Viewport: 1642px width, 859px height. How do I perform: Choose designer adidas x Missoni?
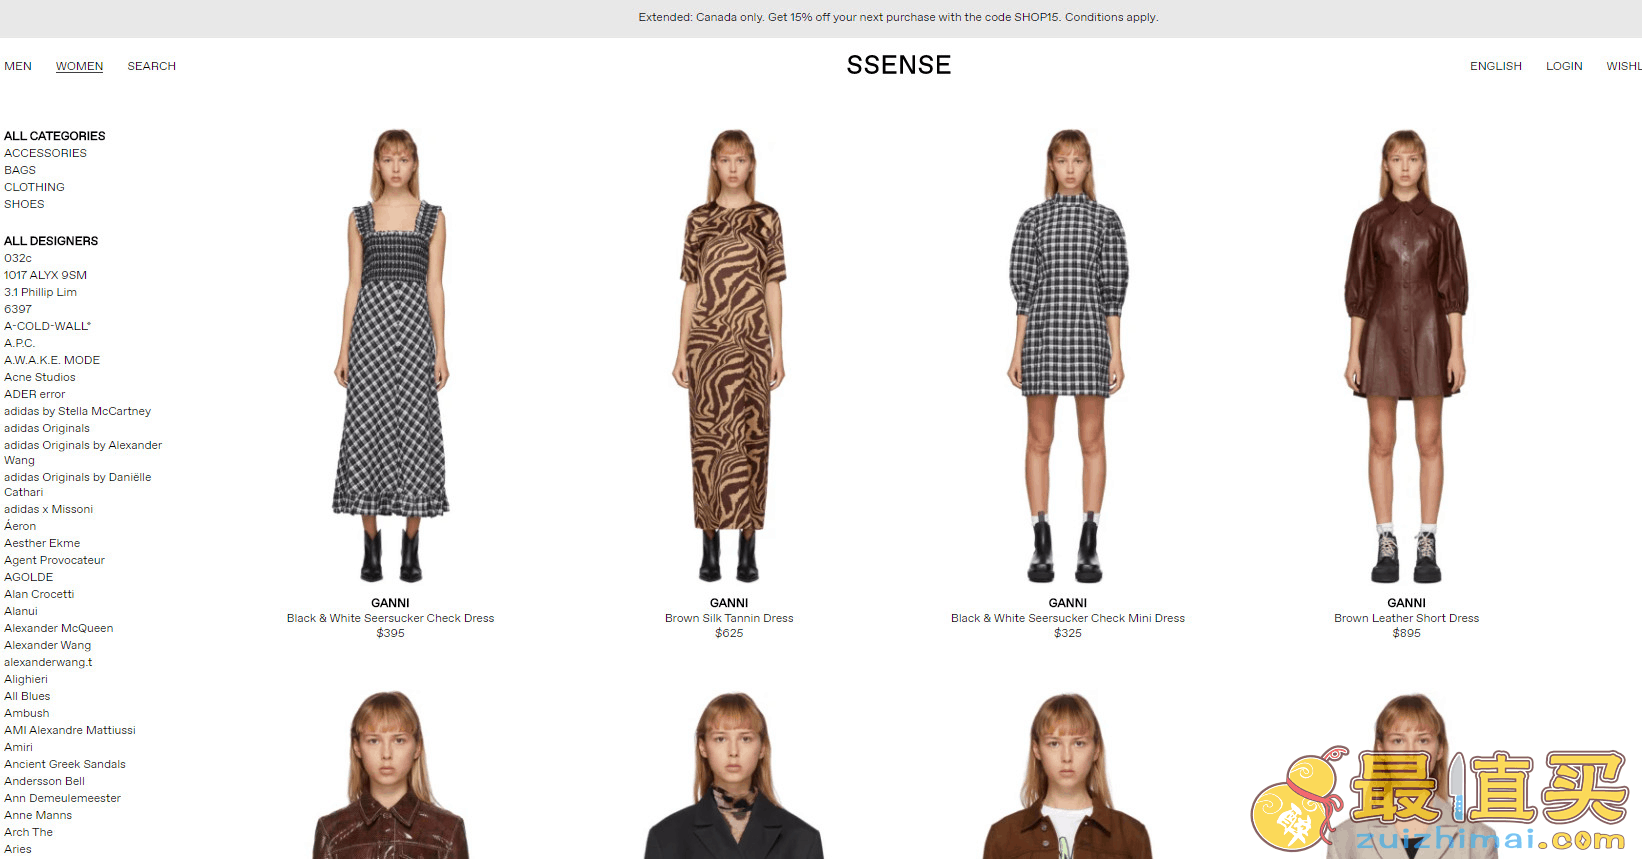tap(48, 509)
